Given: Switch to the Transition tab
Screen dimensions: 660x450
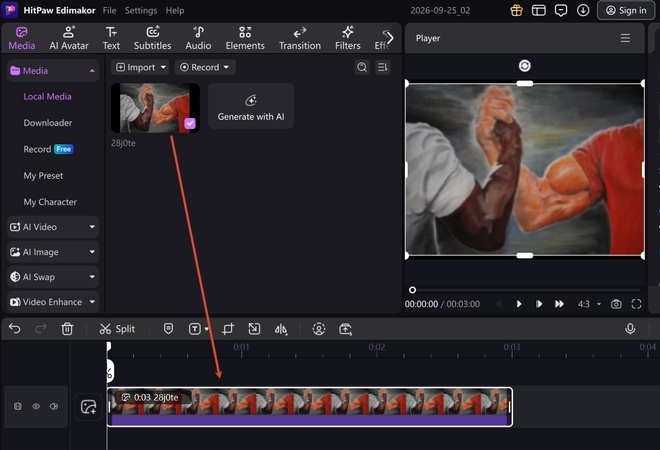Looking at the screenshot, I should (300, 38).
